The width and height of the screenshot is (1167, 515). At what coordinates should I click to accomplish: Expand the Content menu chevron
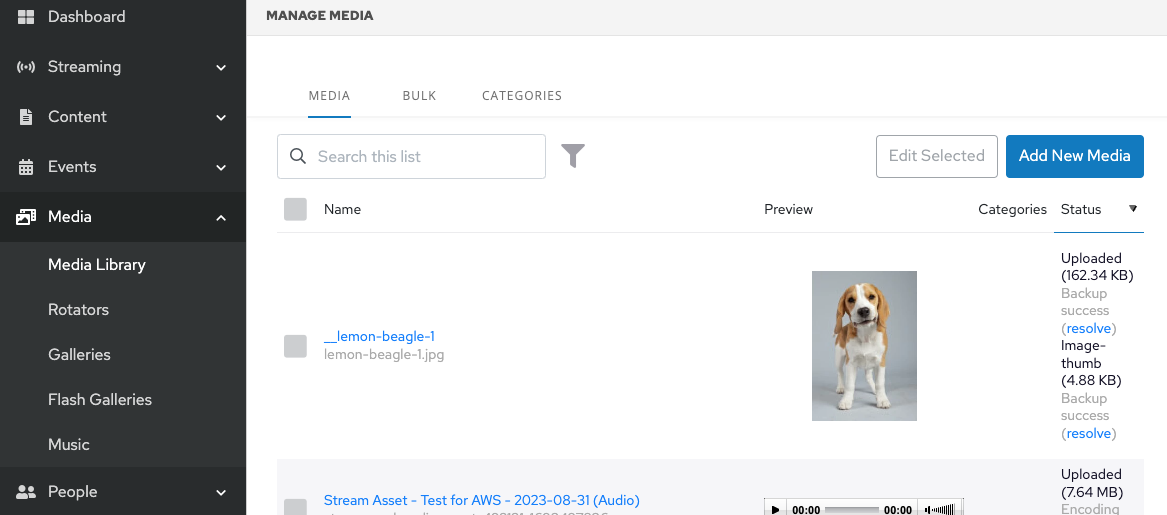[x=221, y=118]
